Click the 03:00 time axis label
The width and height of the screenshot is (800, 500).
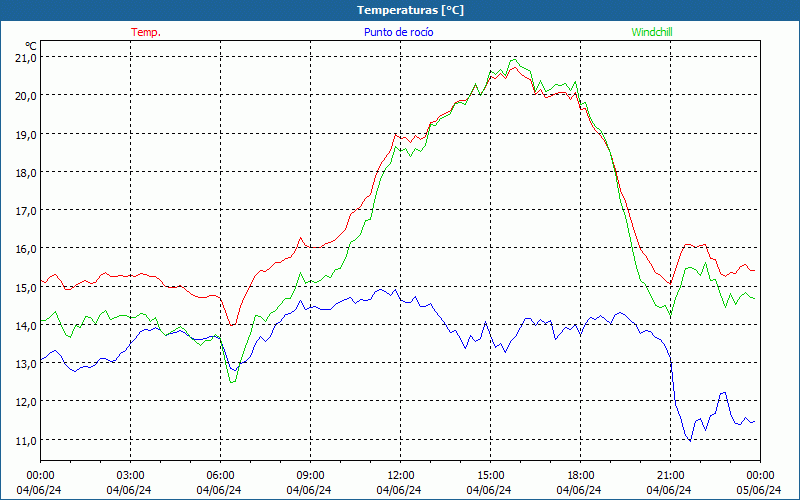pos(130,475)
